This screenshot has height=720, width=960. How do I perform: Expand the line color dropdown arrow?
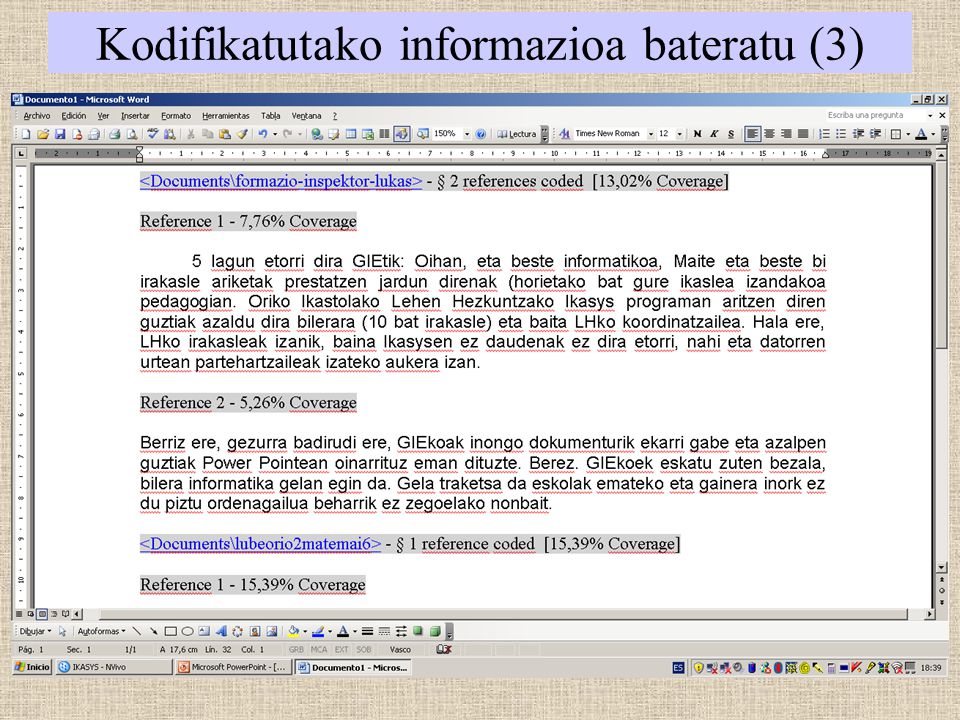point(330,631)
